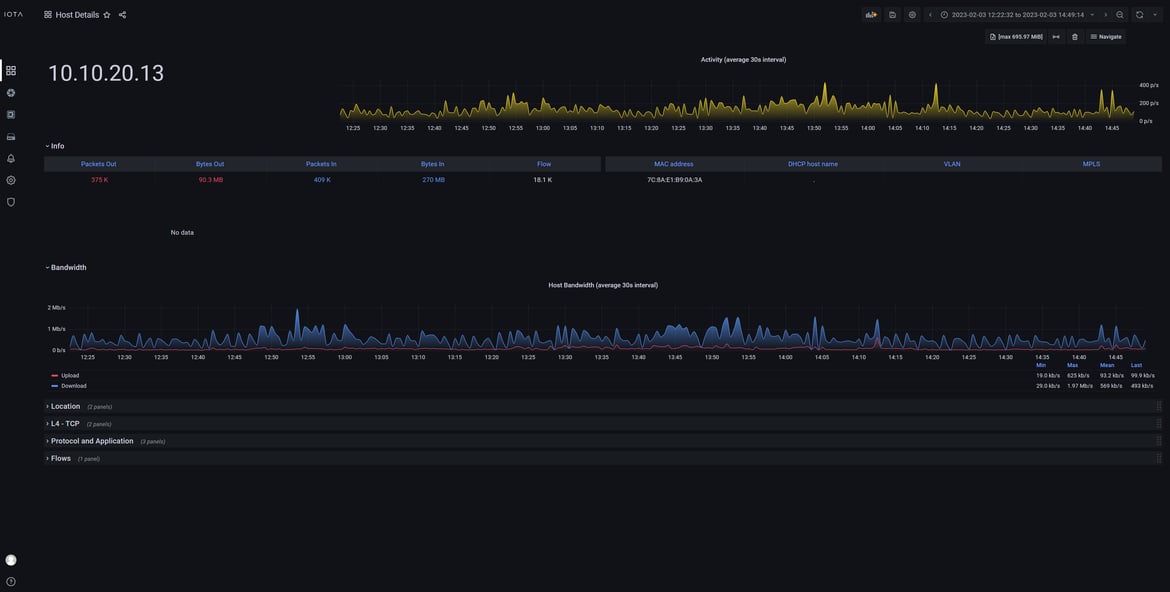1170x592 pixels.
Task: Click the share dashboard icon beside the title
Action: pyautogui.click(x=119, y=12)
